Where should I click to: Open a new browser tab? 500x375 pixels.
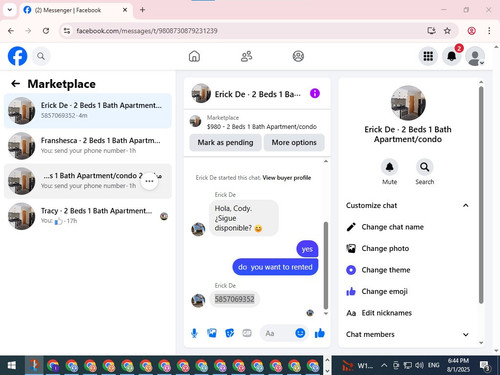(x=142, y=10)
